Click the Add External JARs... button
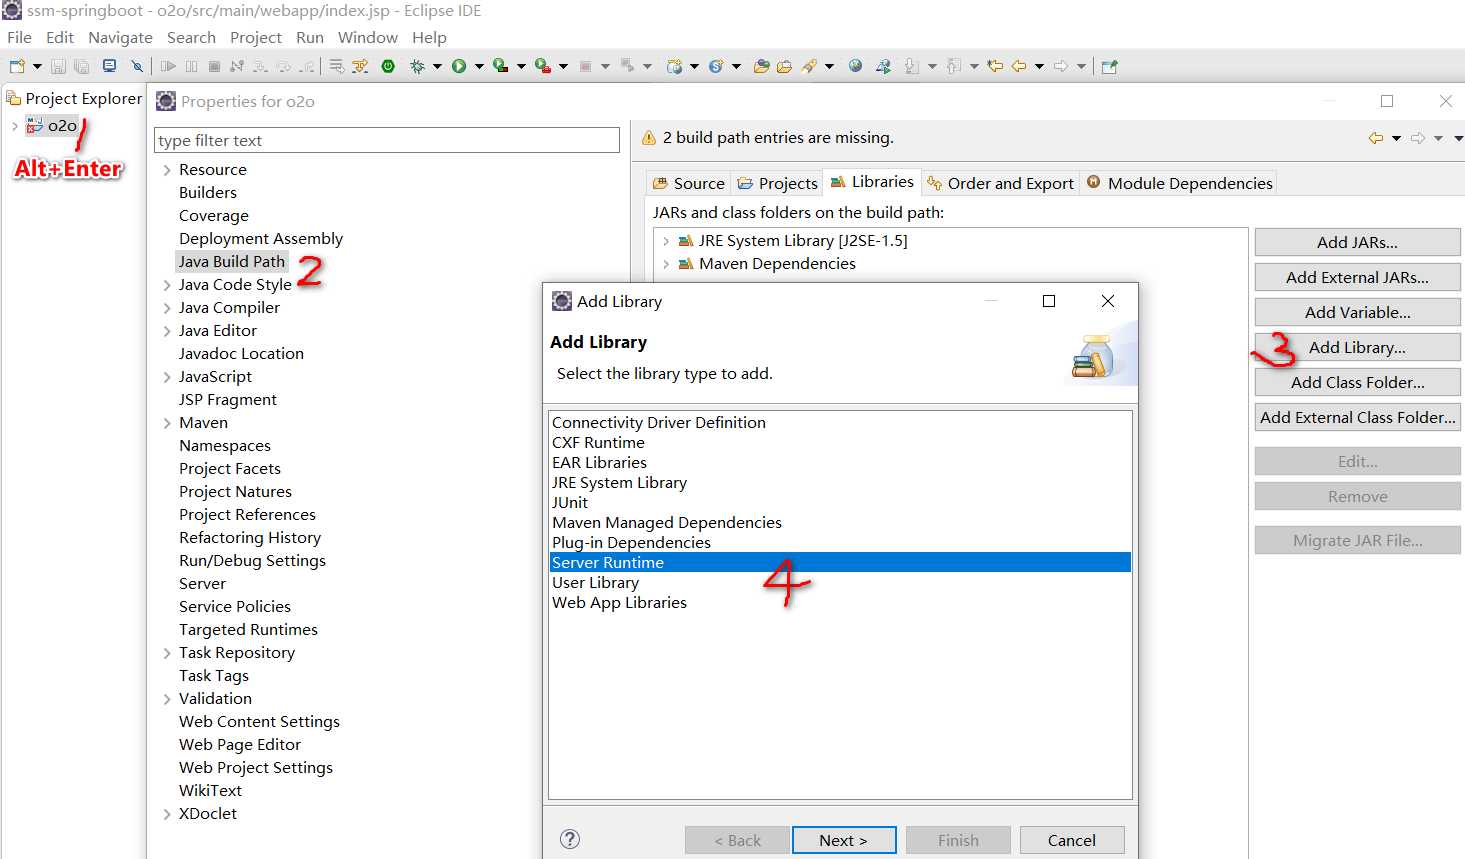The width and height of the screenshot is (1465, 859). tap(1357, 277)
